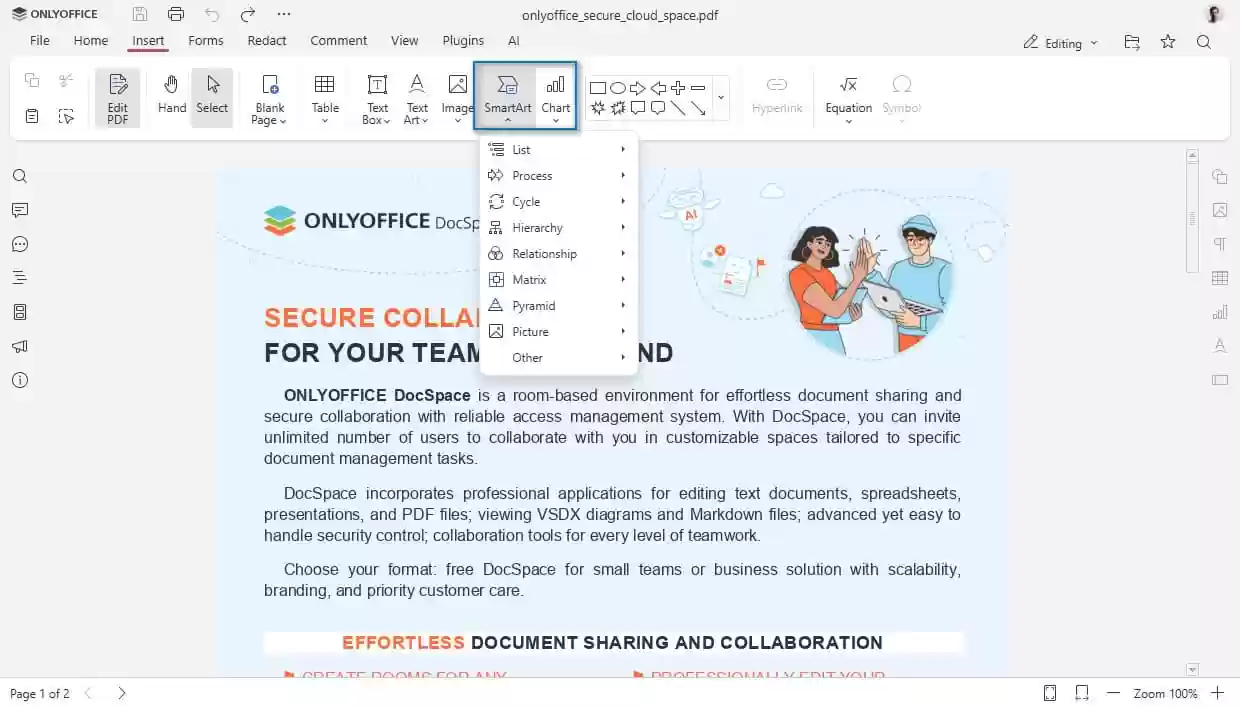This screenshot has width=1240, height=708.
Task: Open the Comments panel in the left sidebar
Action: (20, 210)
